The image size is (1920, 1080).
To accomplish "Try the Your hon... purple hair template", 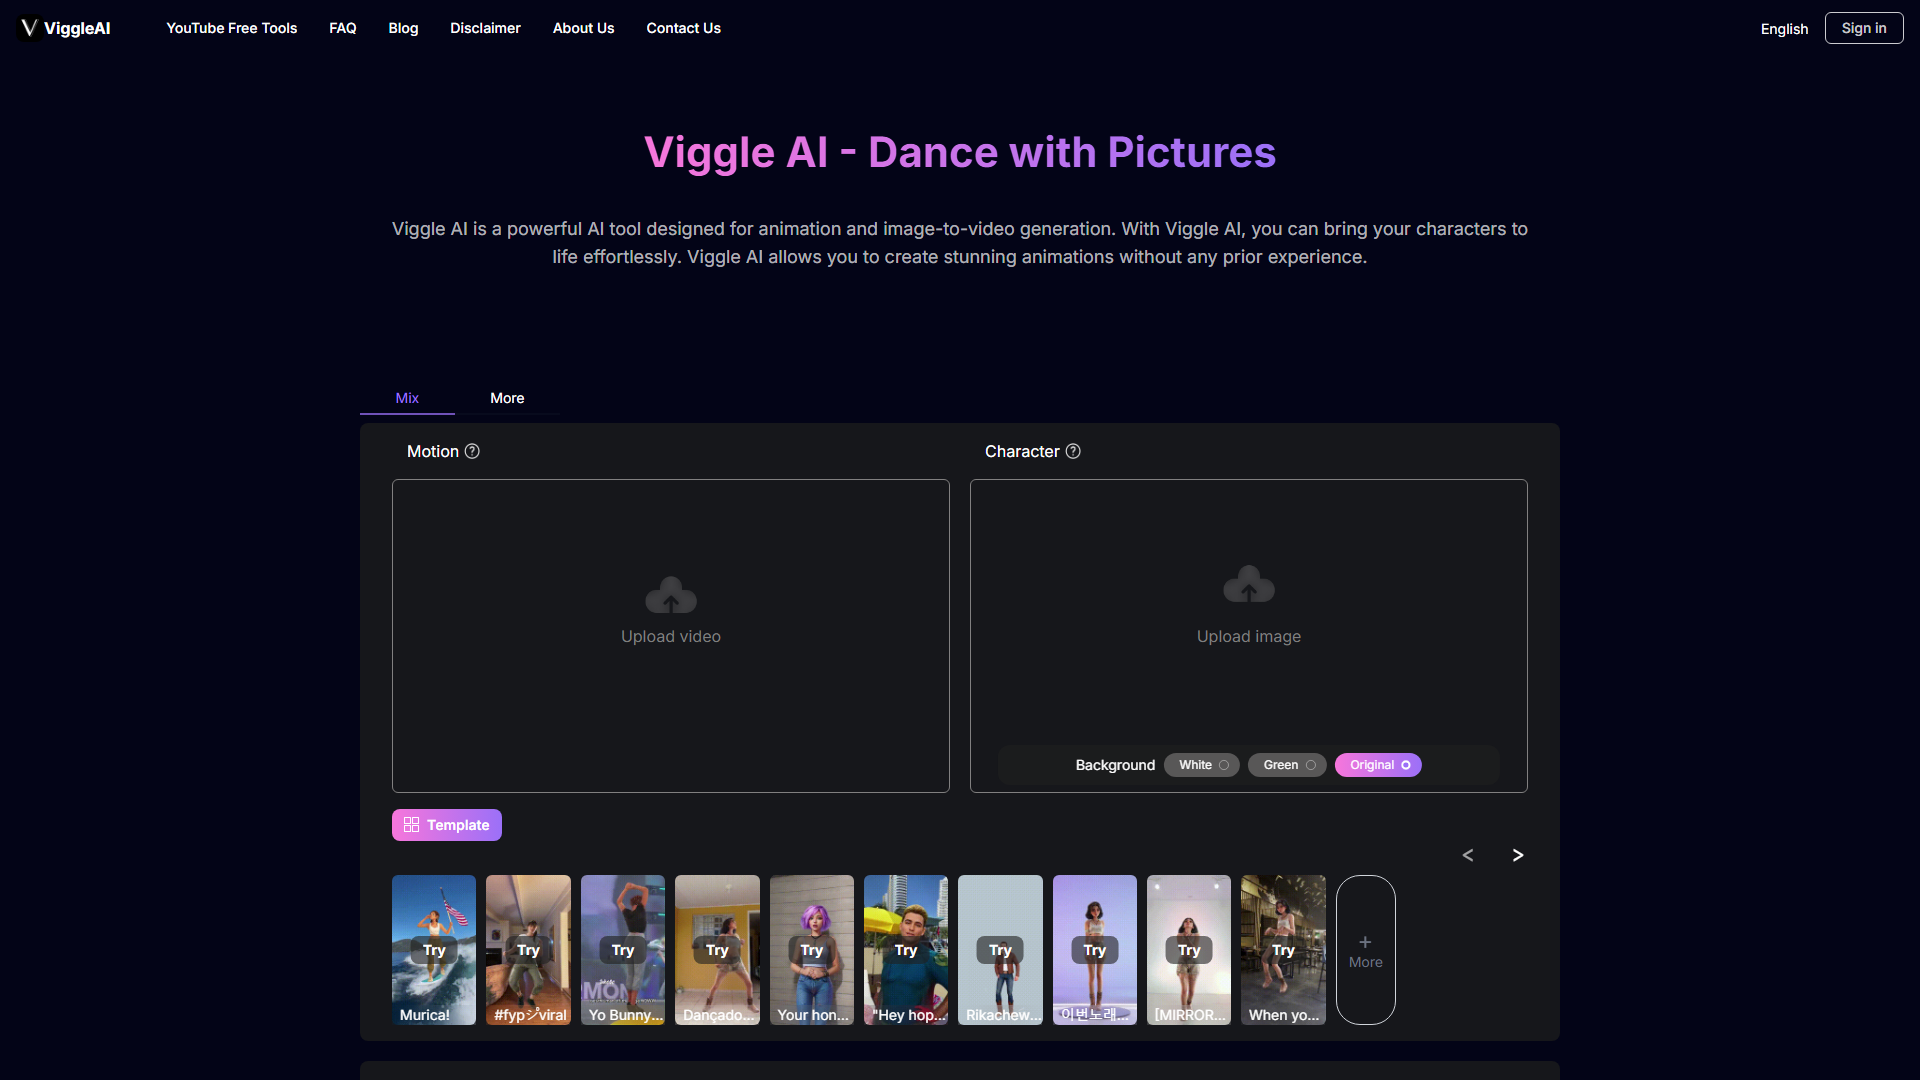I will [811, 950].
